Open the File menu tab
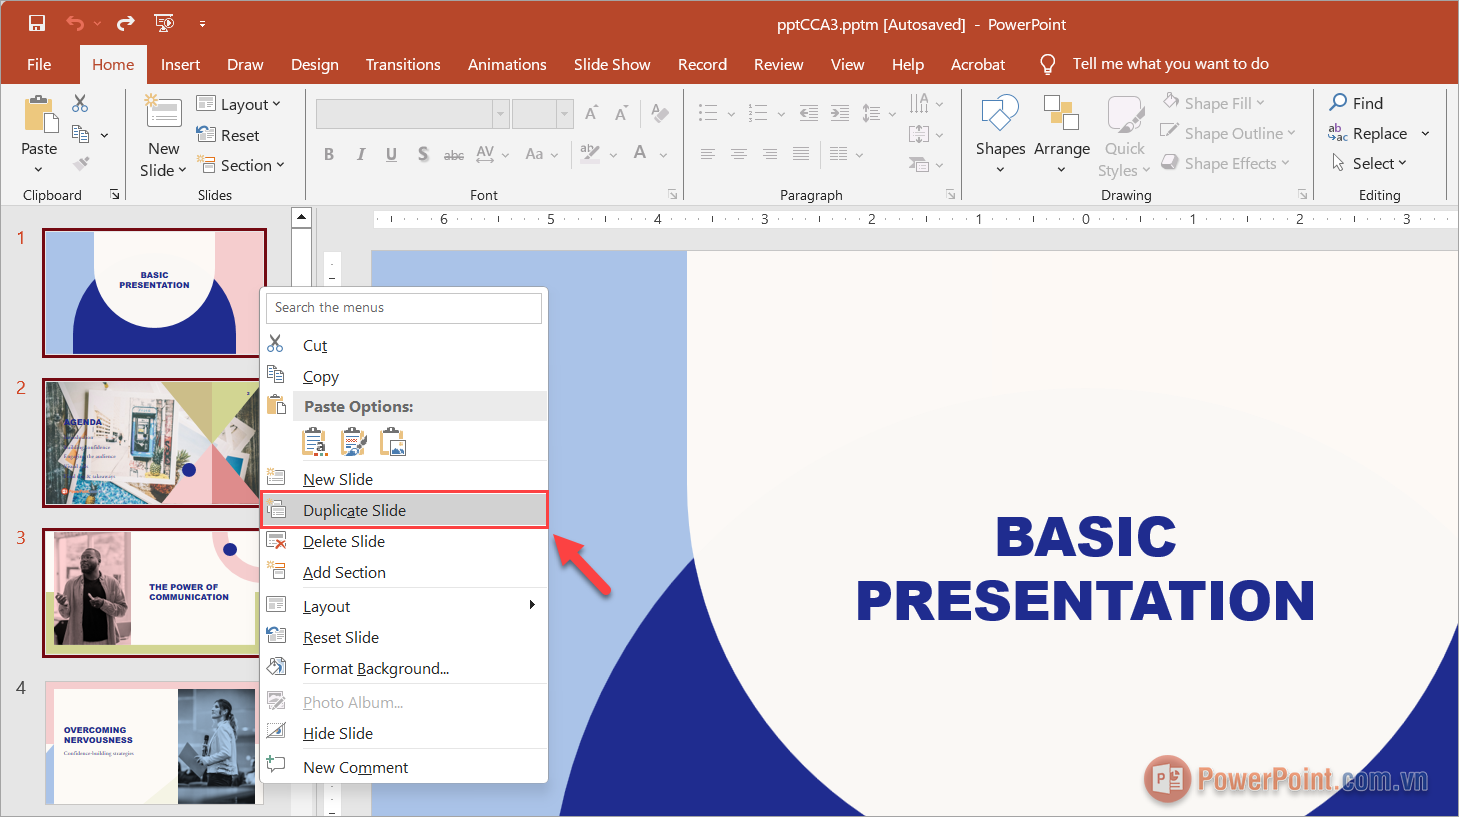Screen dimensions: 1459x817 tap(39, 64)
